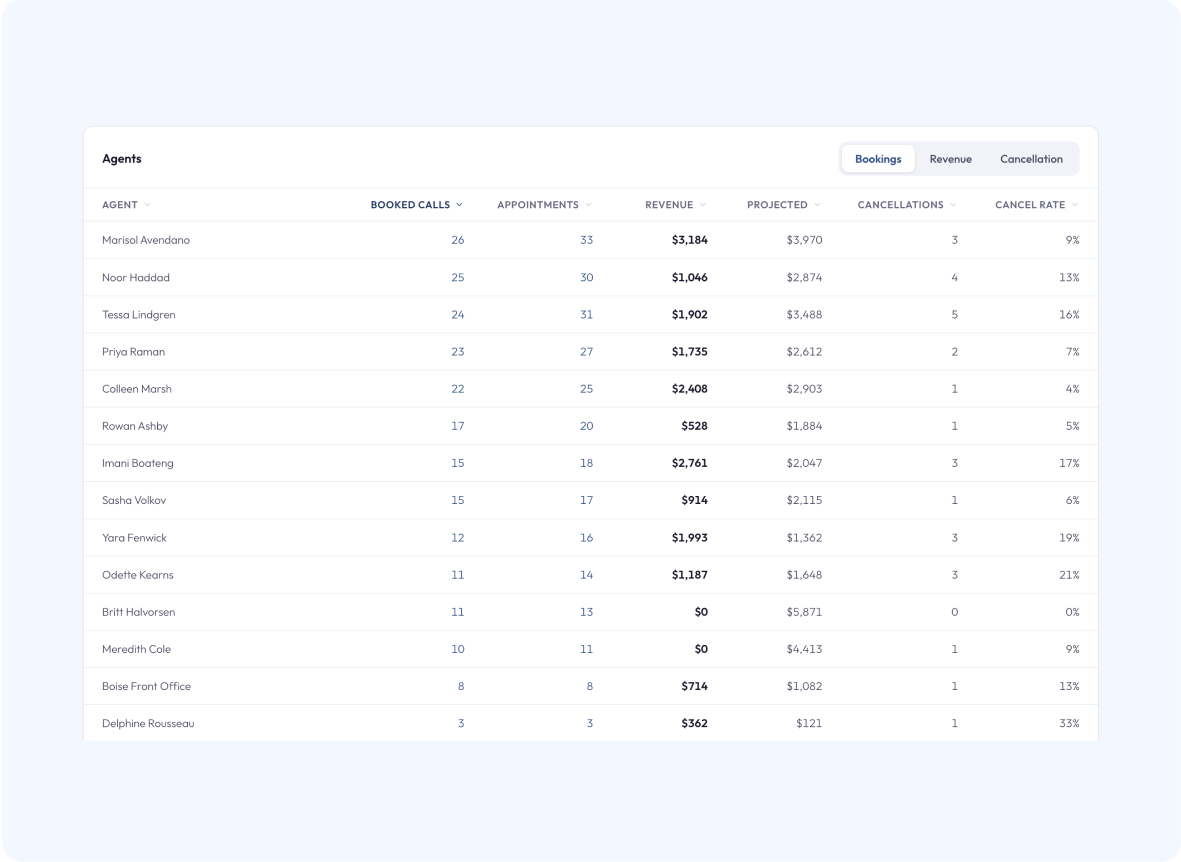Image resolution: width=1181 pixels, height=862 pixels.
Task: Click Tessa Lindgren's 5 cancellations
Action: [x=954, y=314]
